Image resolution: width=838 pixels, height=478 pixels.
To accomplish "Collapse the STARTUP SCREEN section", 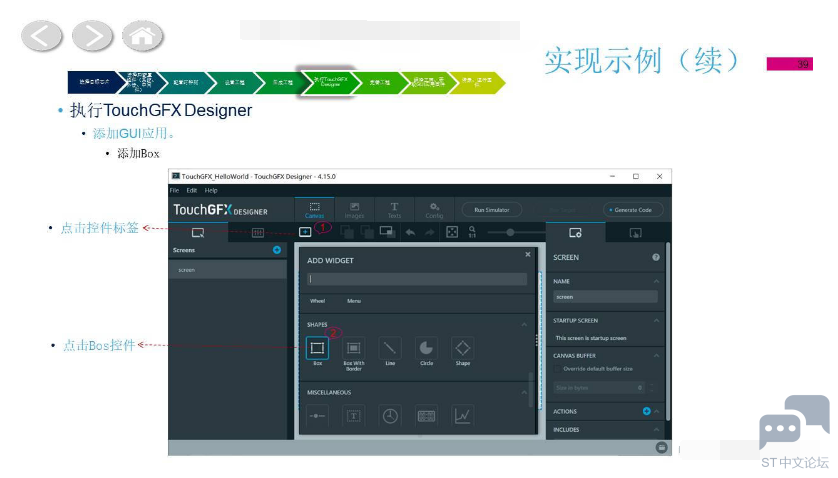I will pyautogui.click(x=656, y=321).
